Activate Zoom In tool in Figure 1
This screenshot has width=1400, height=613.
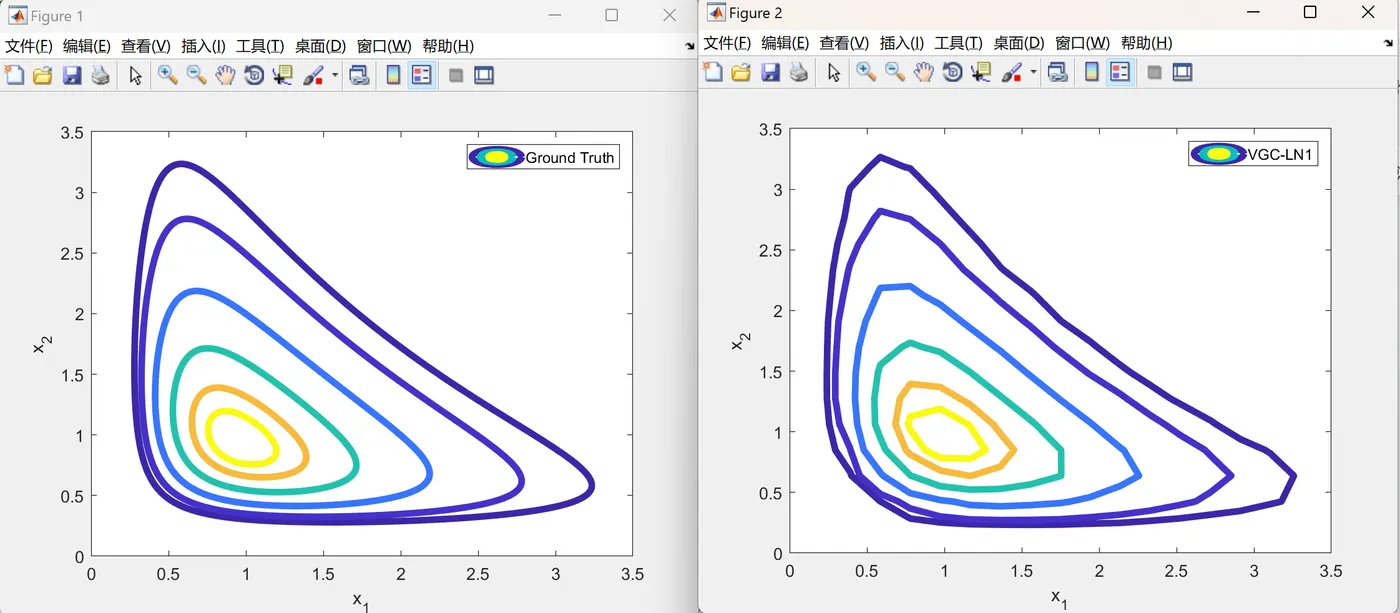tap(167, 75)
